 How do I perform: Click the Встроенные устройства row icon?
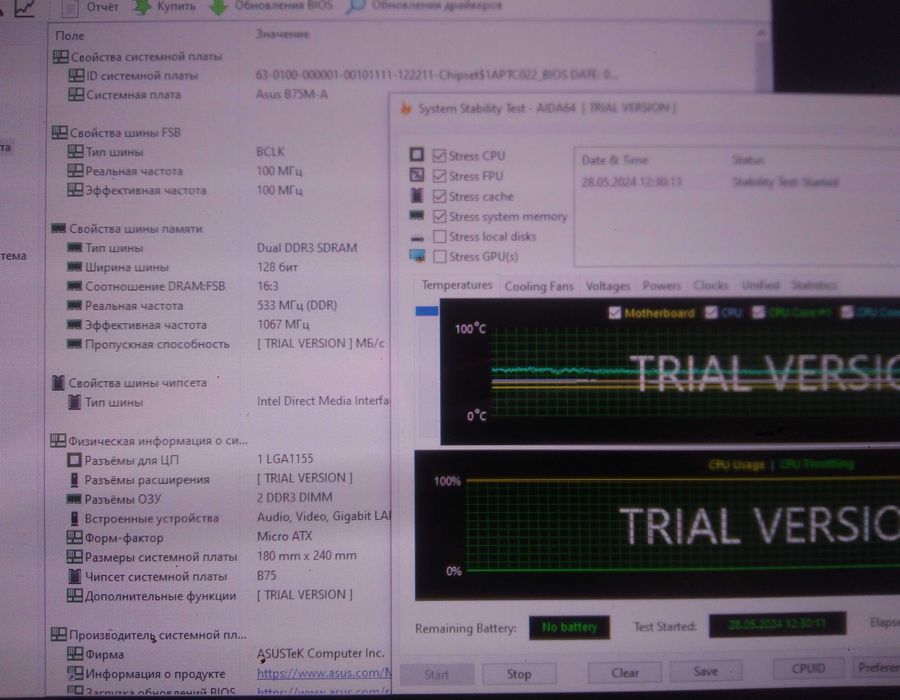click(74, 518)
